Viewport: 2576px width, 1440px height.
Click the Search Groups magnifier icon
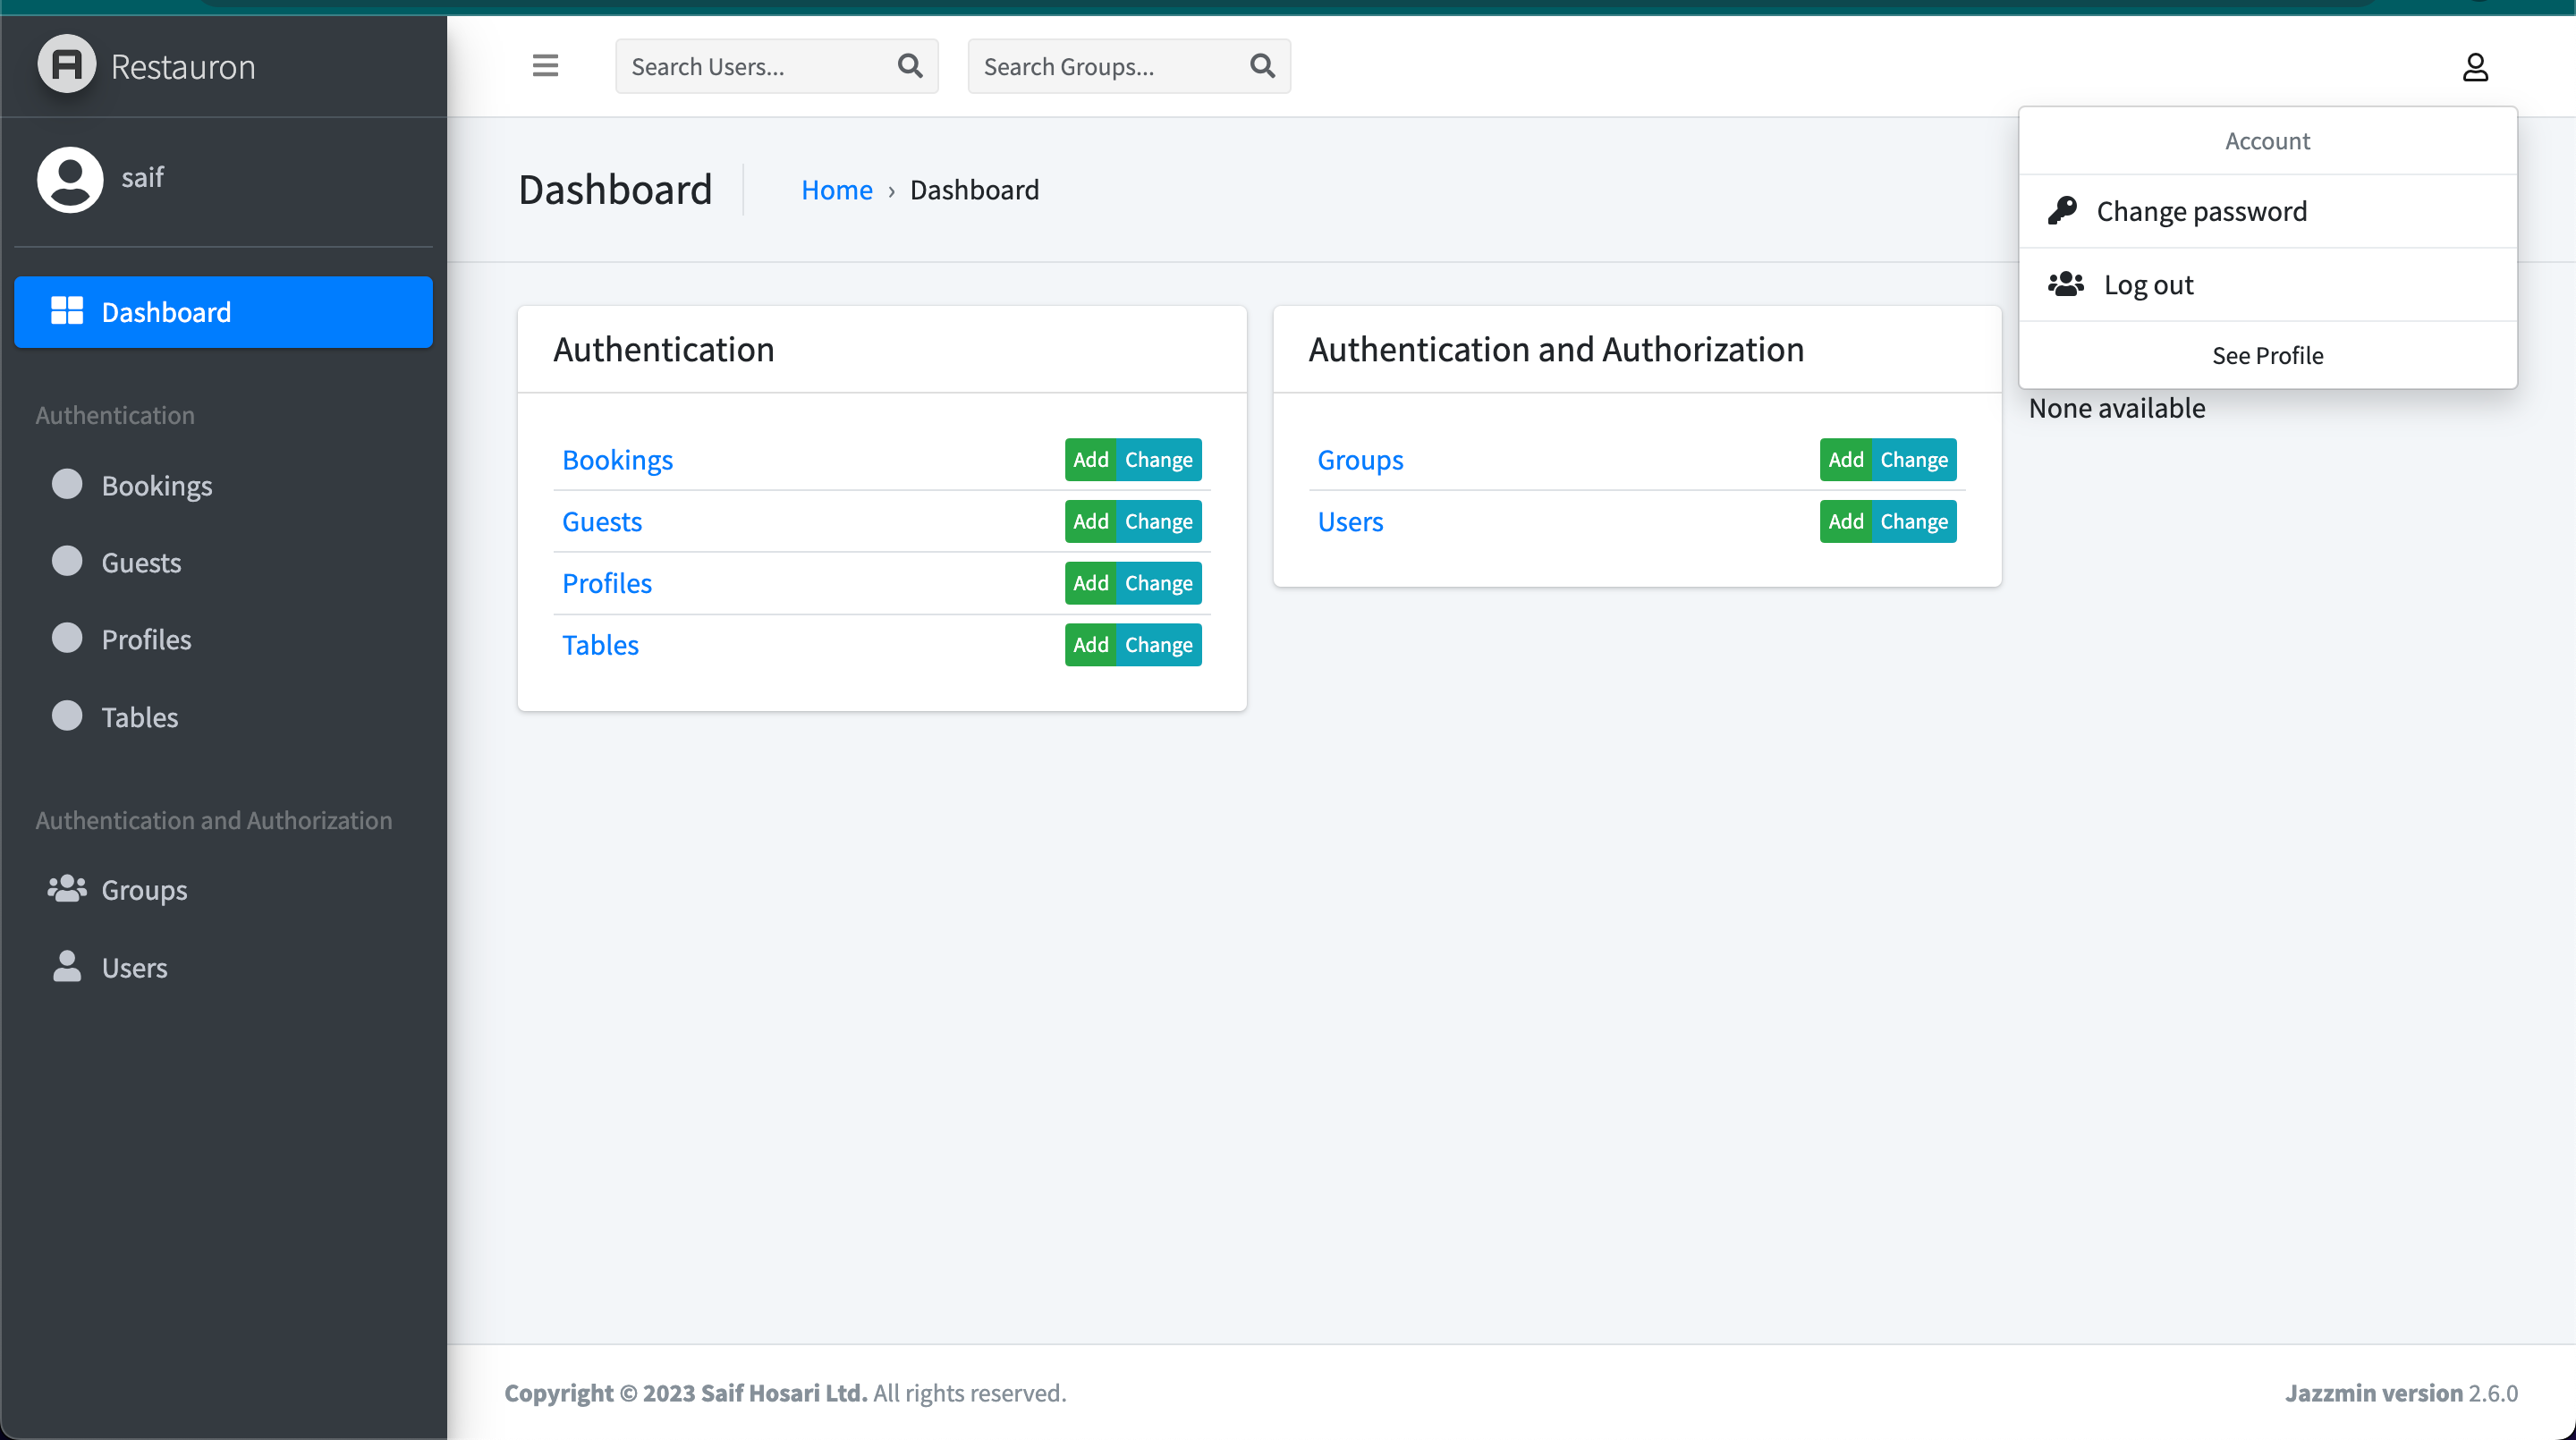pyautogui.click(x=1261, y=65)
